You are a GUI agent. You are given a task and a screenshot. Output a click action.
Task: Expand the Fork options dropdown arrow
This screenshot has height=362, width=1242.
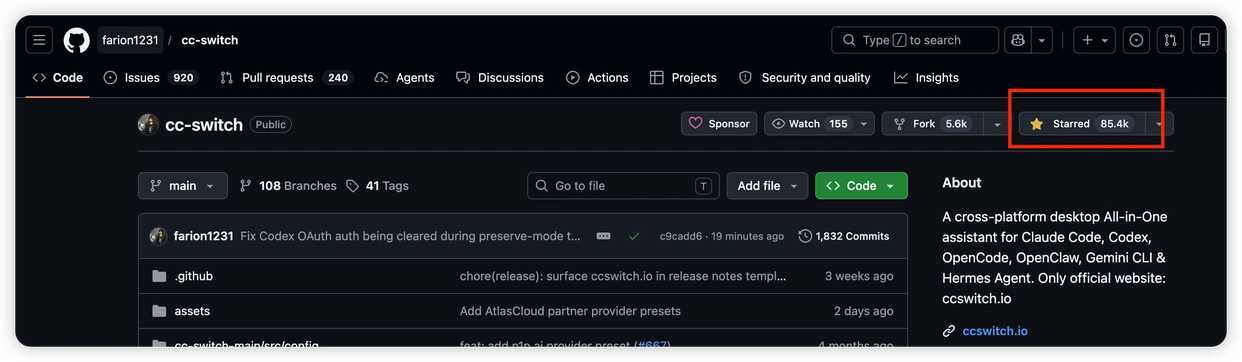point(996,123)
